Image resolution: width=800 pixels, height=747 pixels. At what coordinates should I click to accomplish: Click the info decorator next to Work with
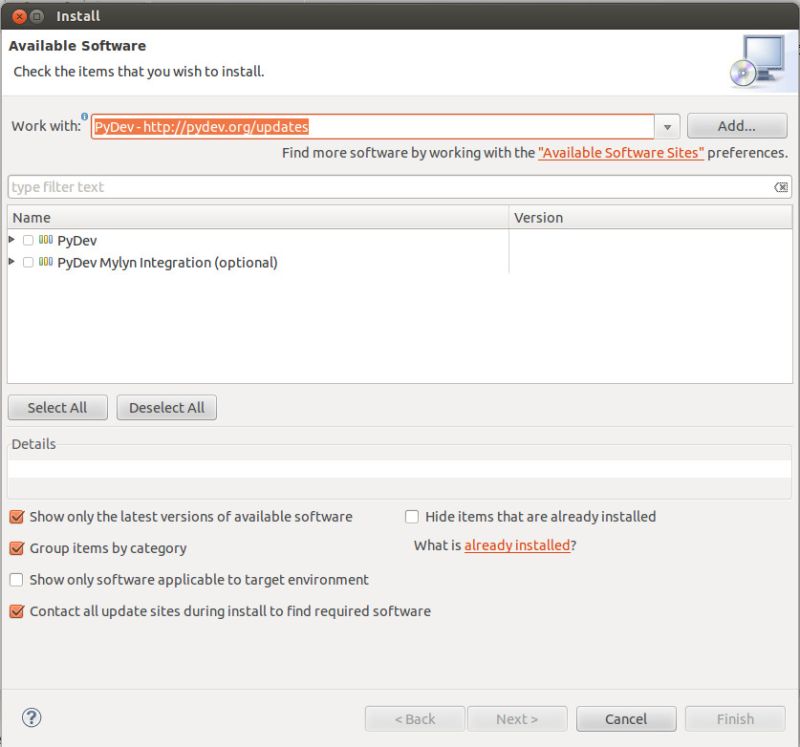click(85, 116)
